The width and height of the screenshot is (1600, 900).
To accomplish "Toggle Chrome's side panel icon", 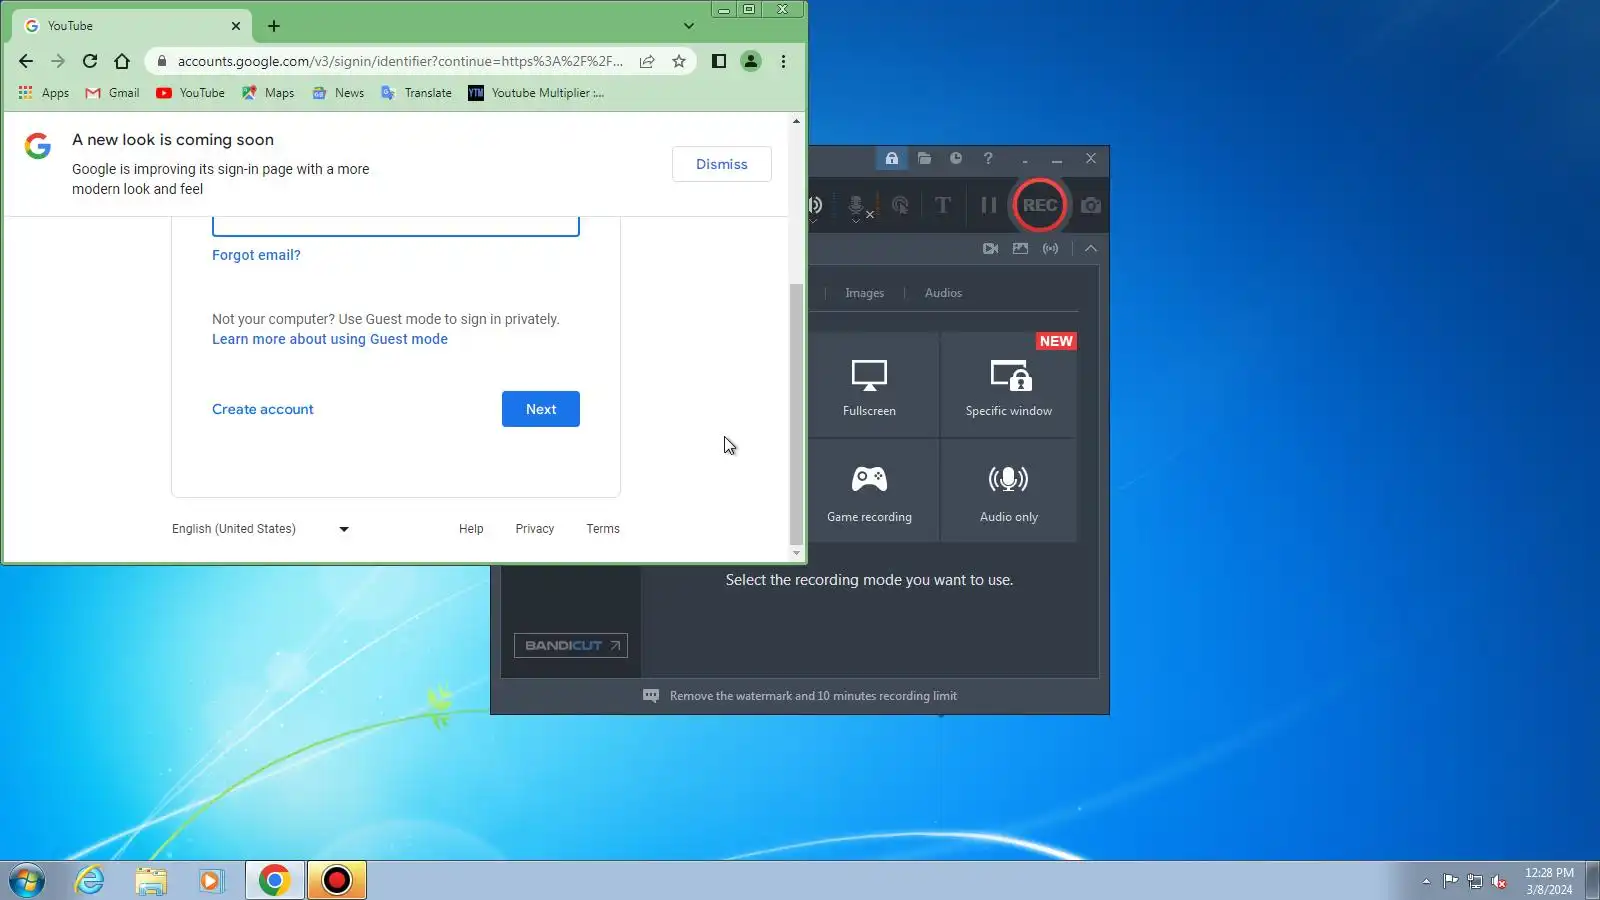I will 718,61.
